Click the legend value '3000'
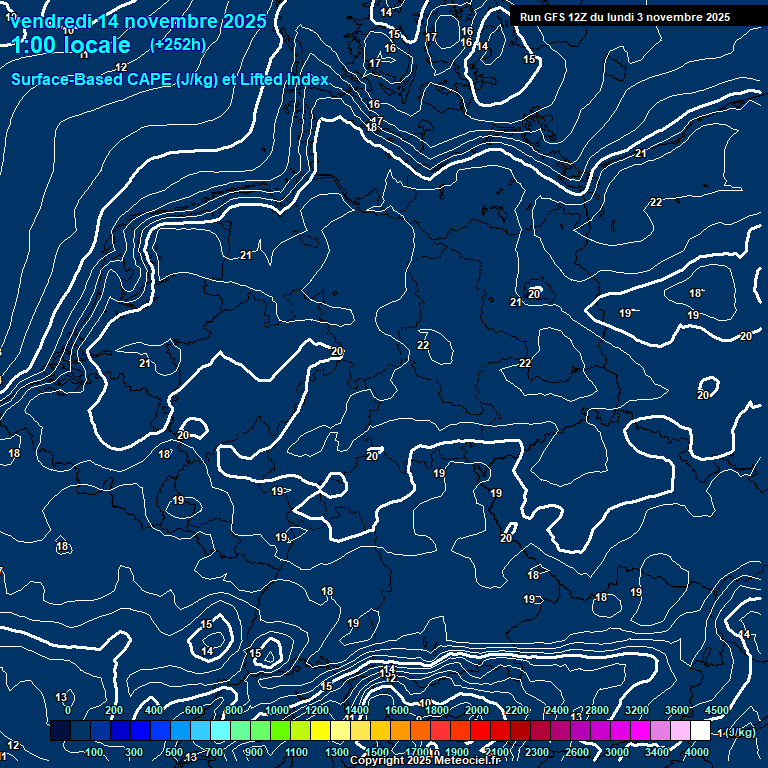The width and height of the screenshot is (768, 768). pyautogui.click(x=617, y=752)
